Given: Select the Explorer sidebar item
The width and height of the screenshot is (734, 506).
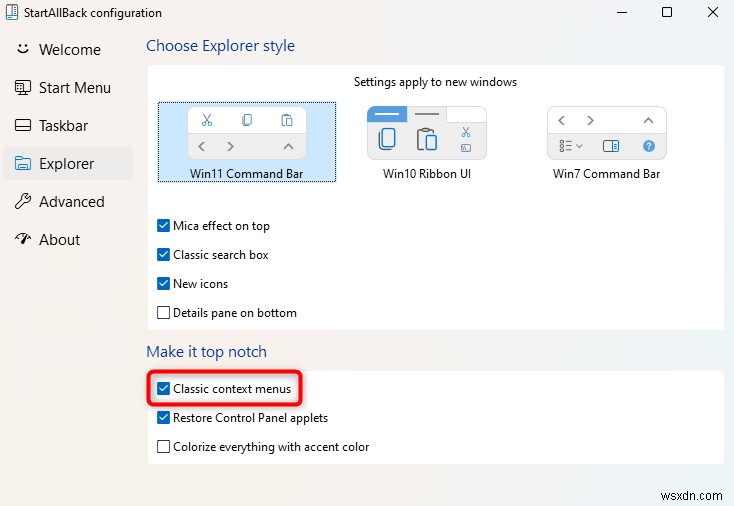Looking at the screenshot, I should click(x=68, y=163).
